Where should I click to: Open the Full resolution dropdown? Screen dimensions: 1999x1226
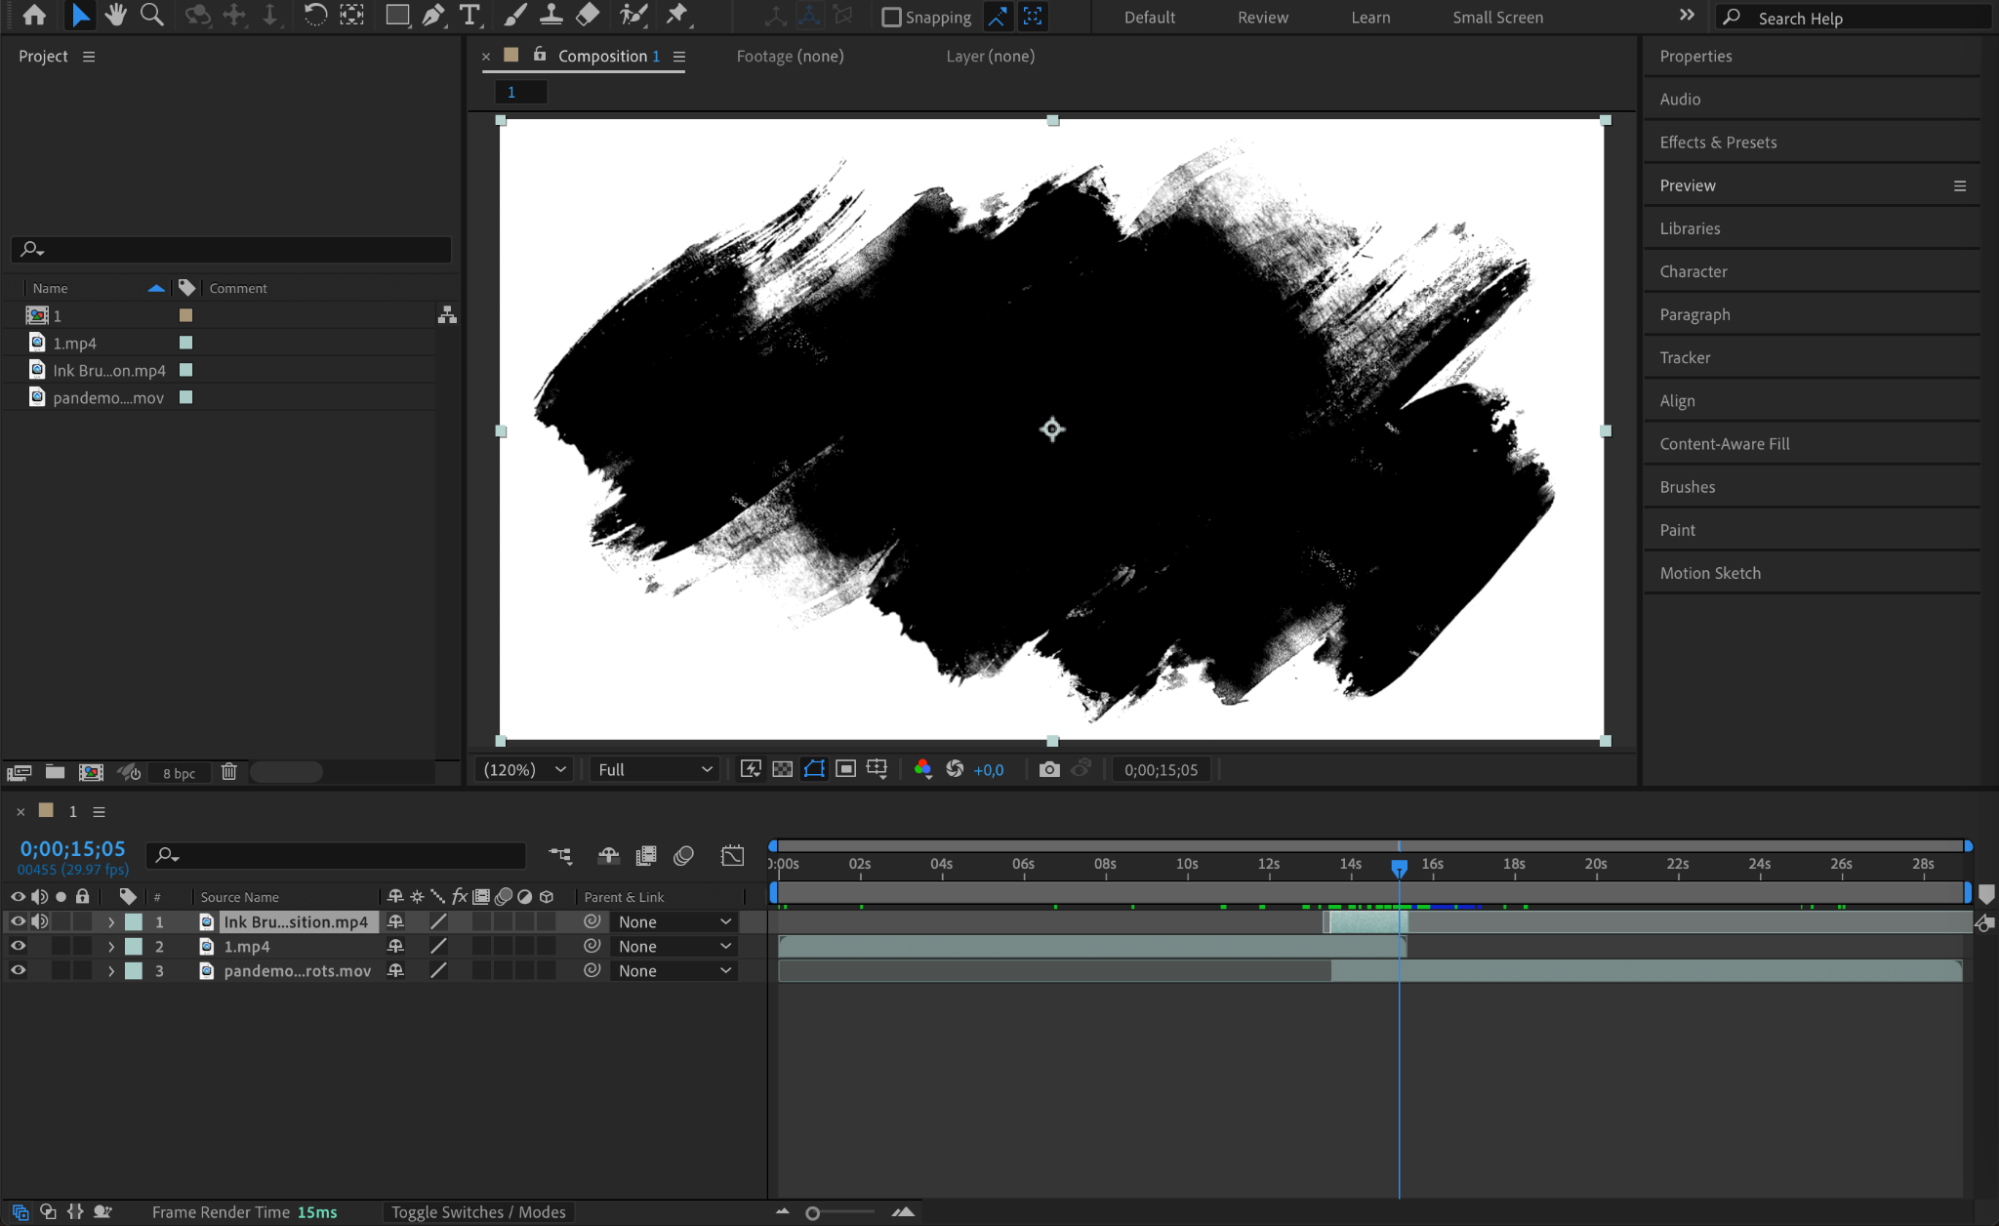pos(654,769)
